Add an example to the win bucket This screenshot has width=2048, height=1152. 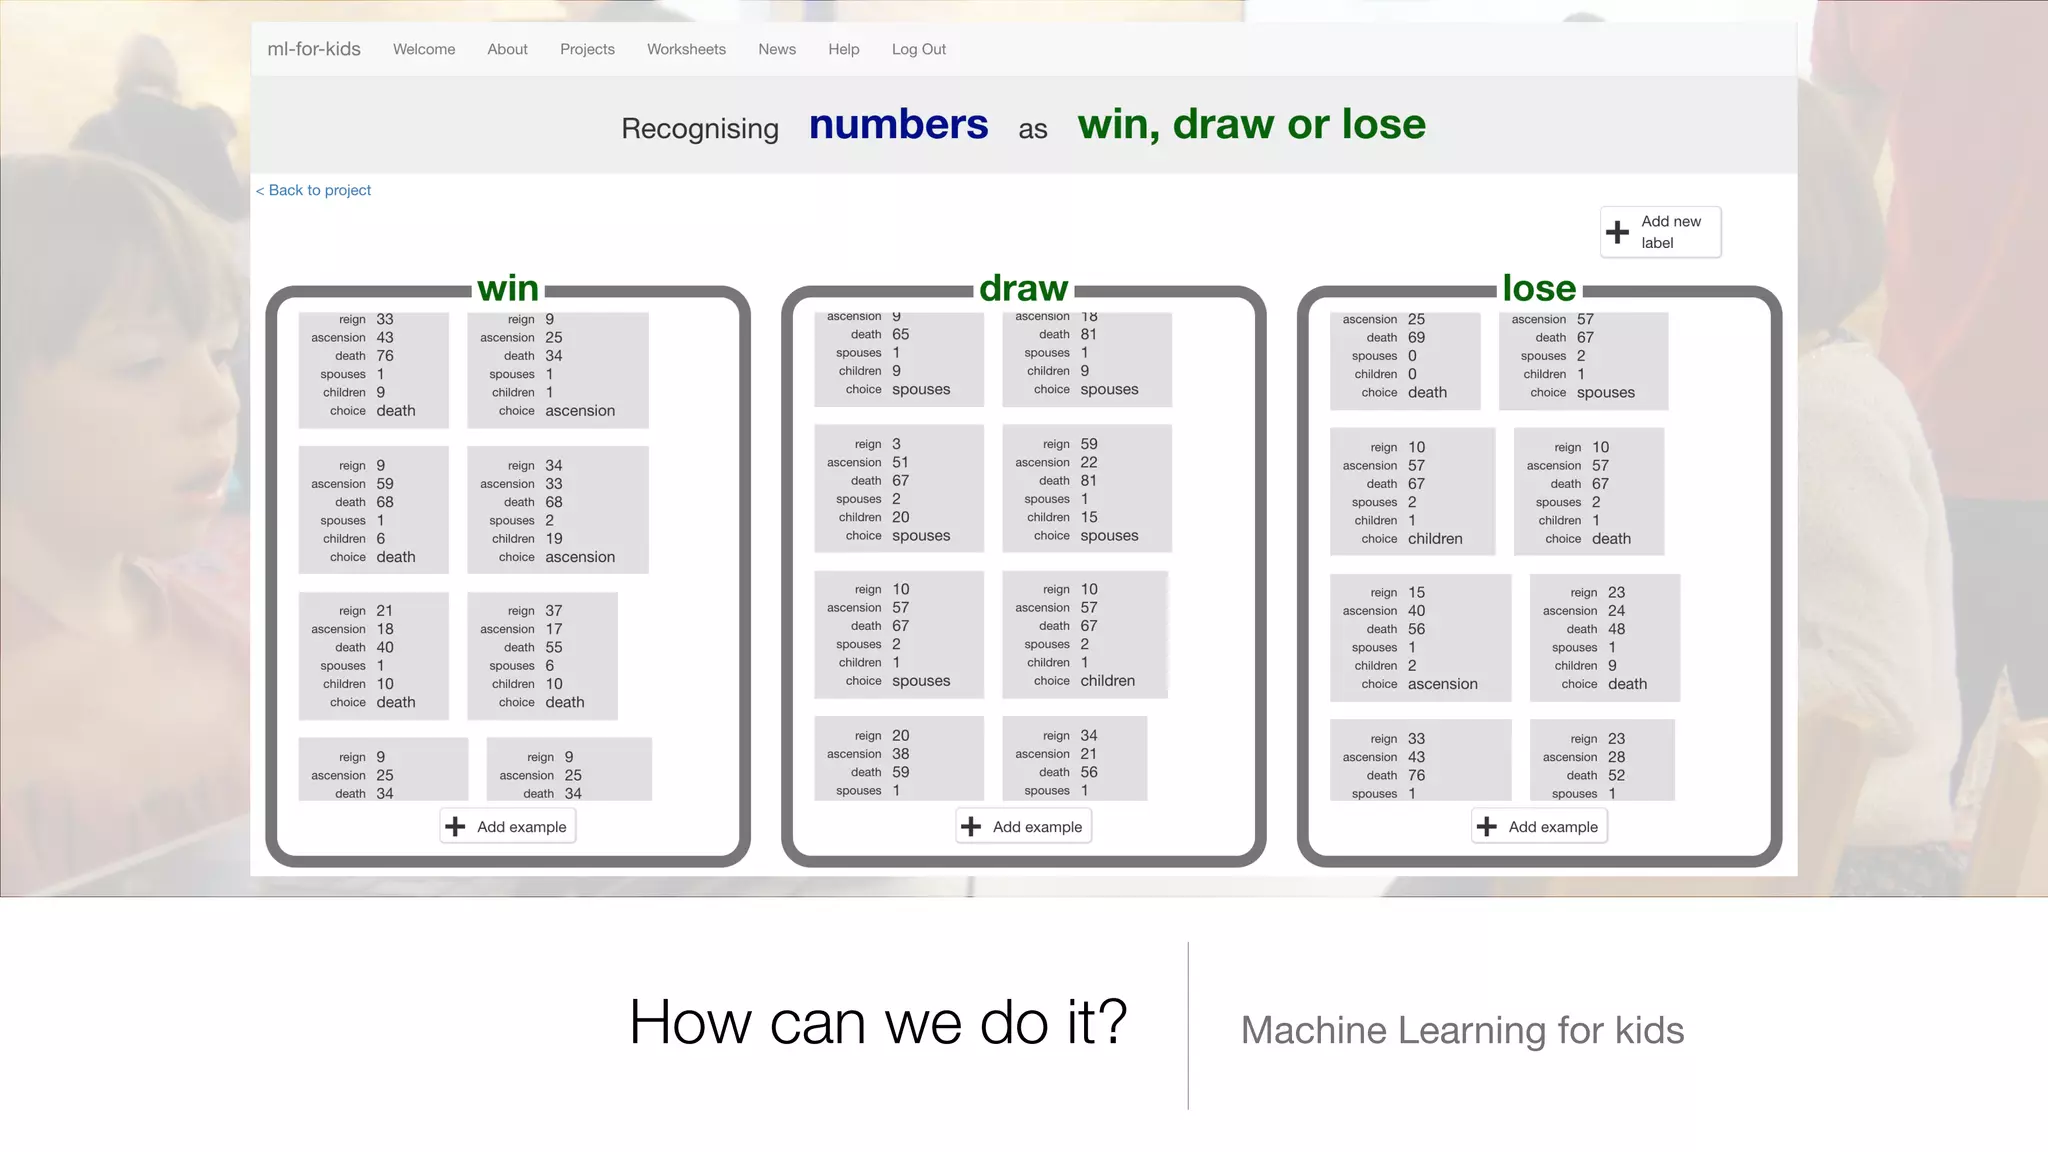point(508,827)
